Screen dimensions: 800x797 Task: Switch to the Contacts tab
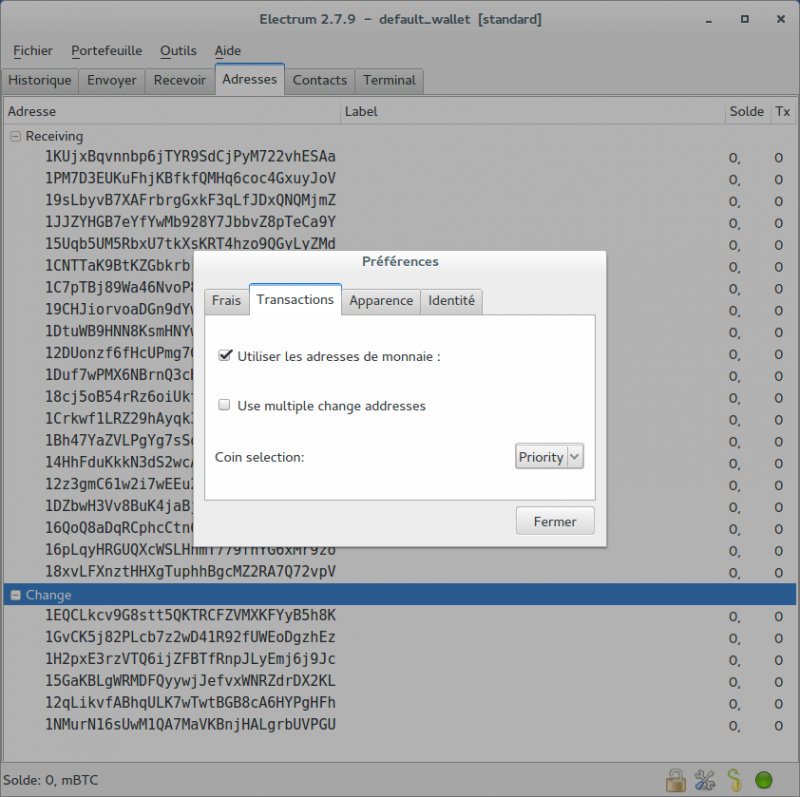tap(319, 80)
